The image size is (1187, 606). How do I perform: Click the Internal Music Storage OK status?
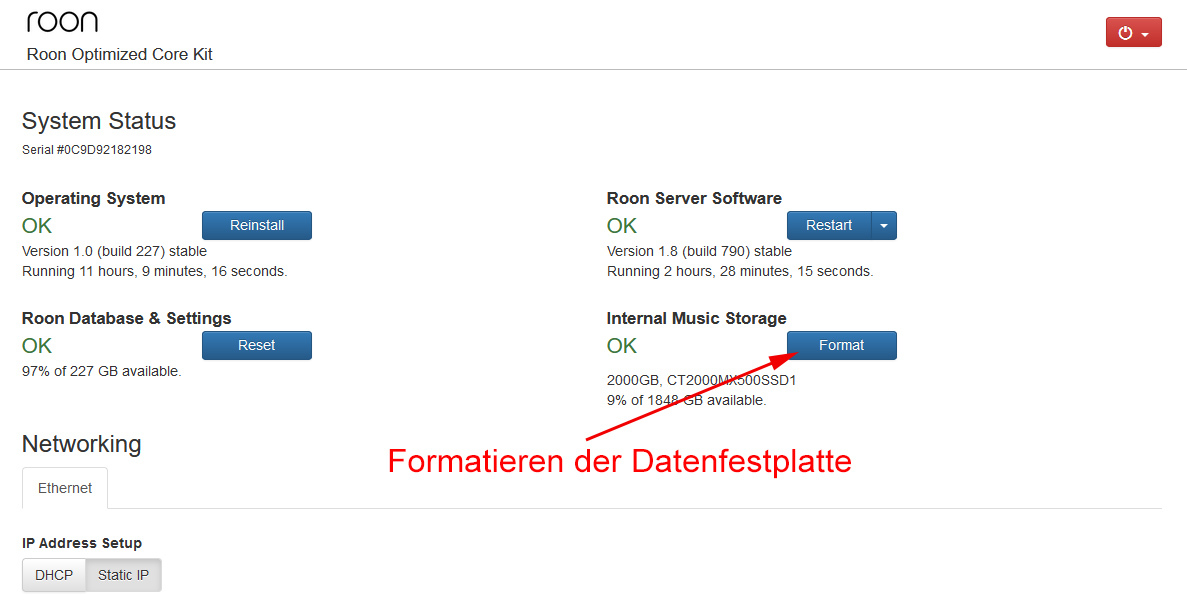[x=622, y=346]
